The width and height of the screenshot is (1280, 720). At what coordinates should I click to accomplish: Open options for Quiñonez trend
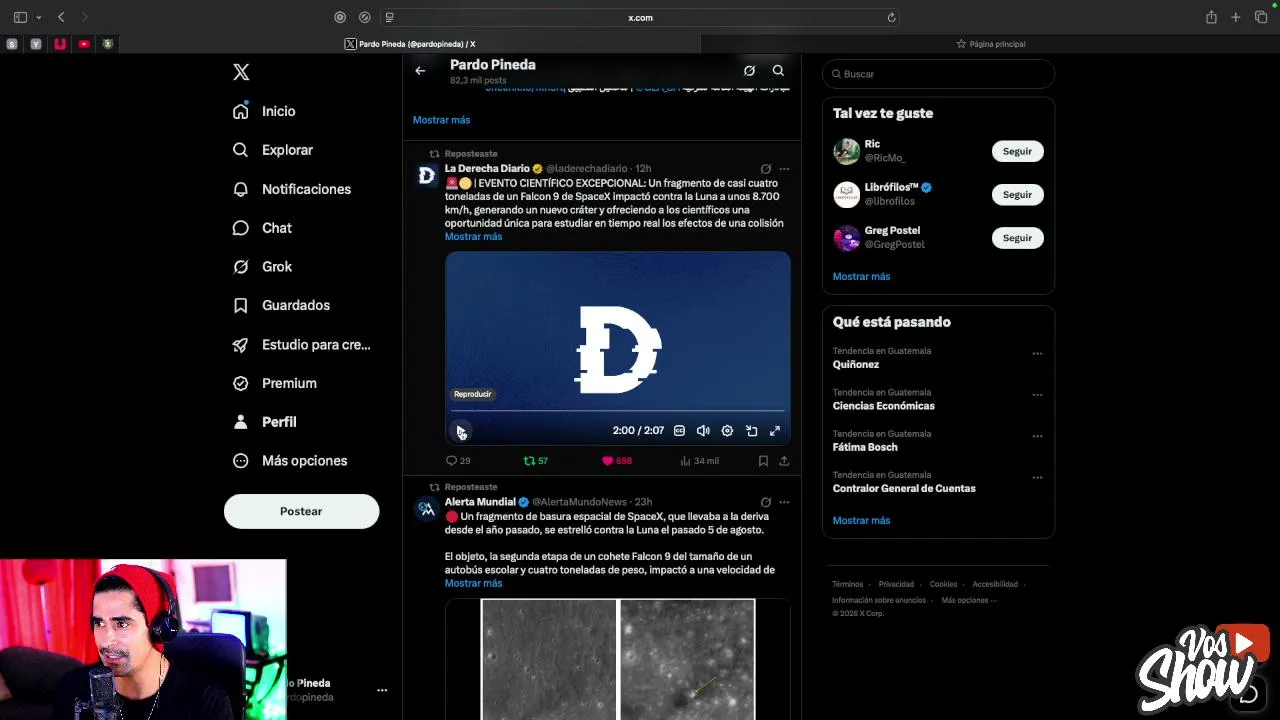click(1037, 354)
